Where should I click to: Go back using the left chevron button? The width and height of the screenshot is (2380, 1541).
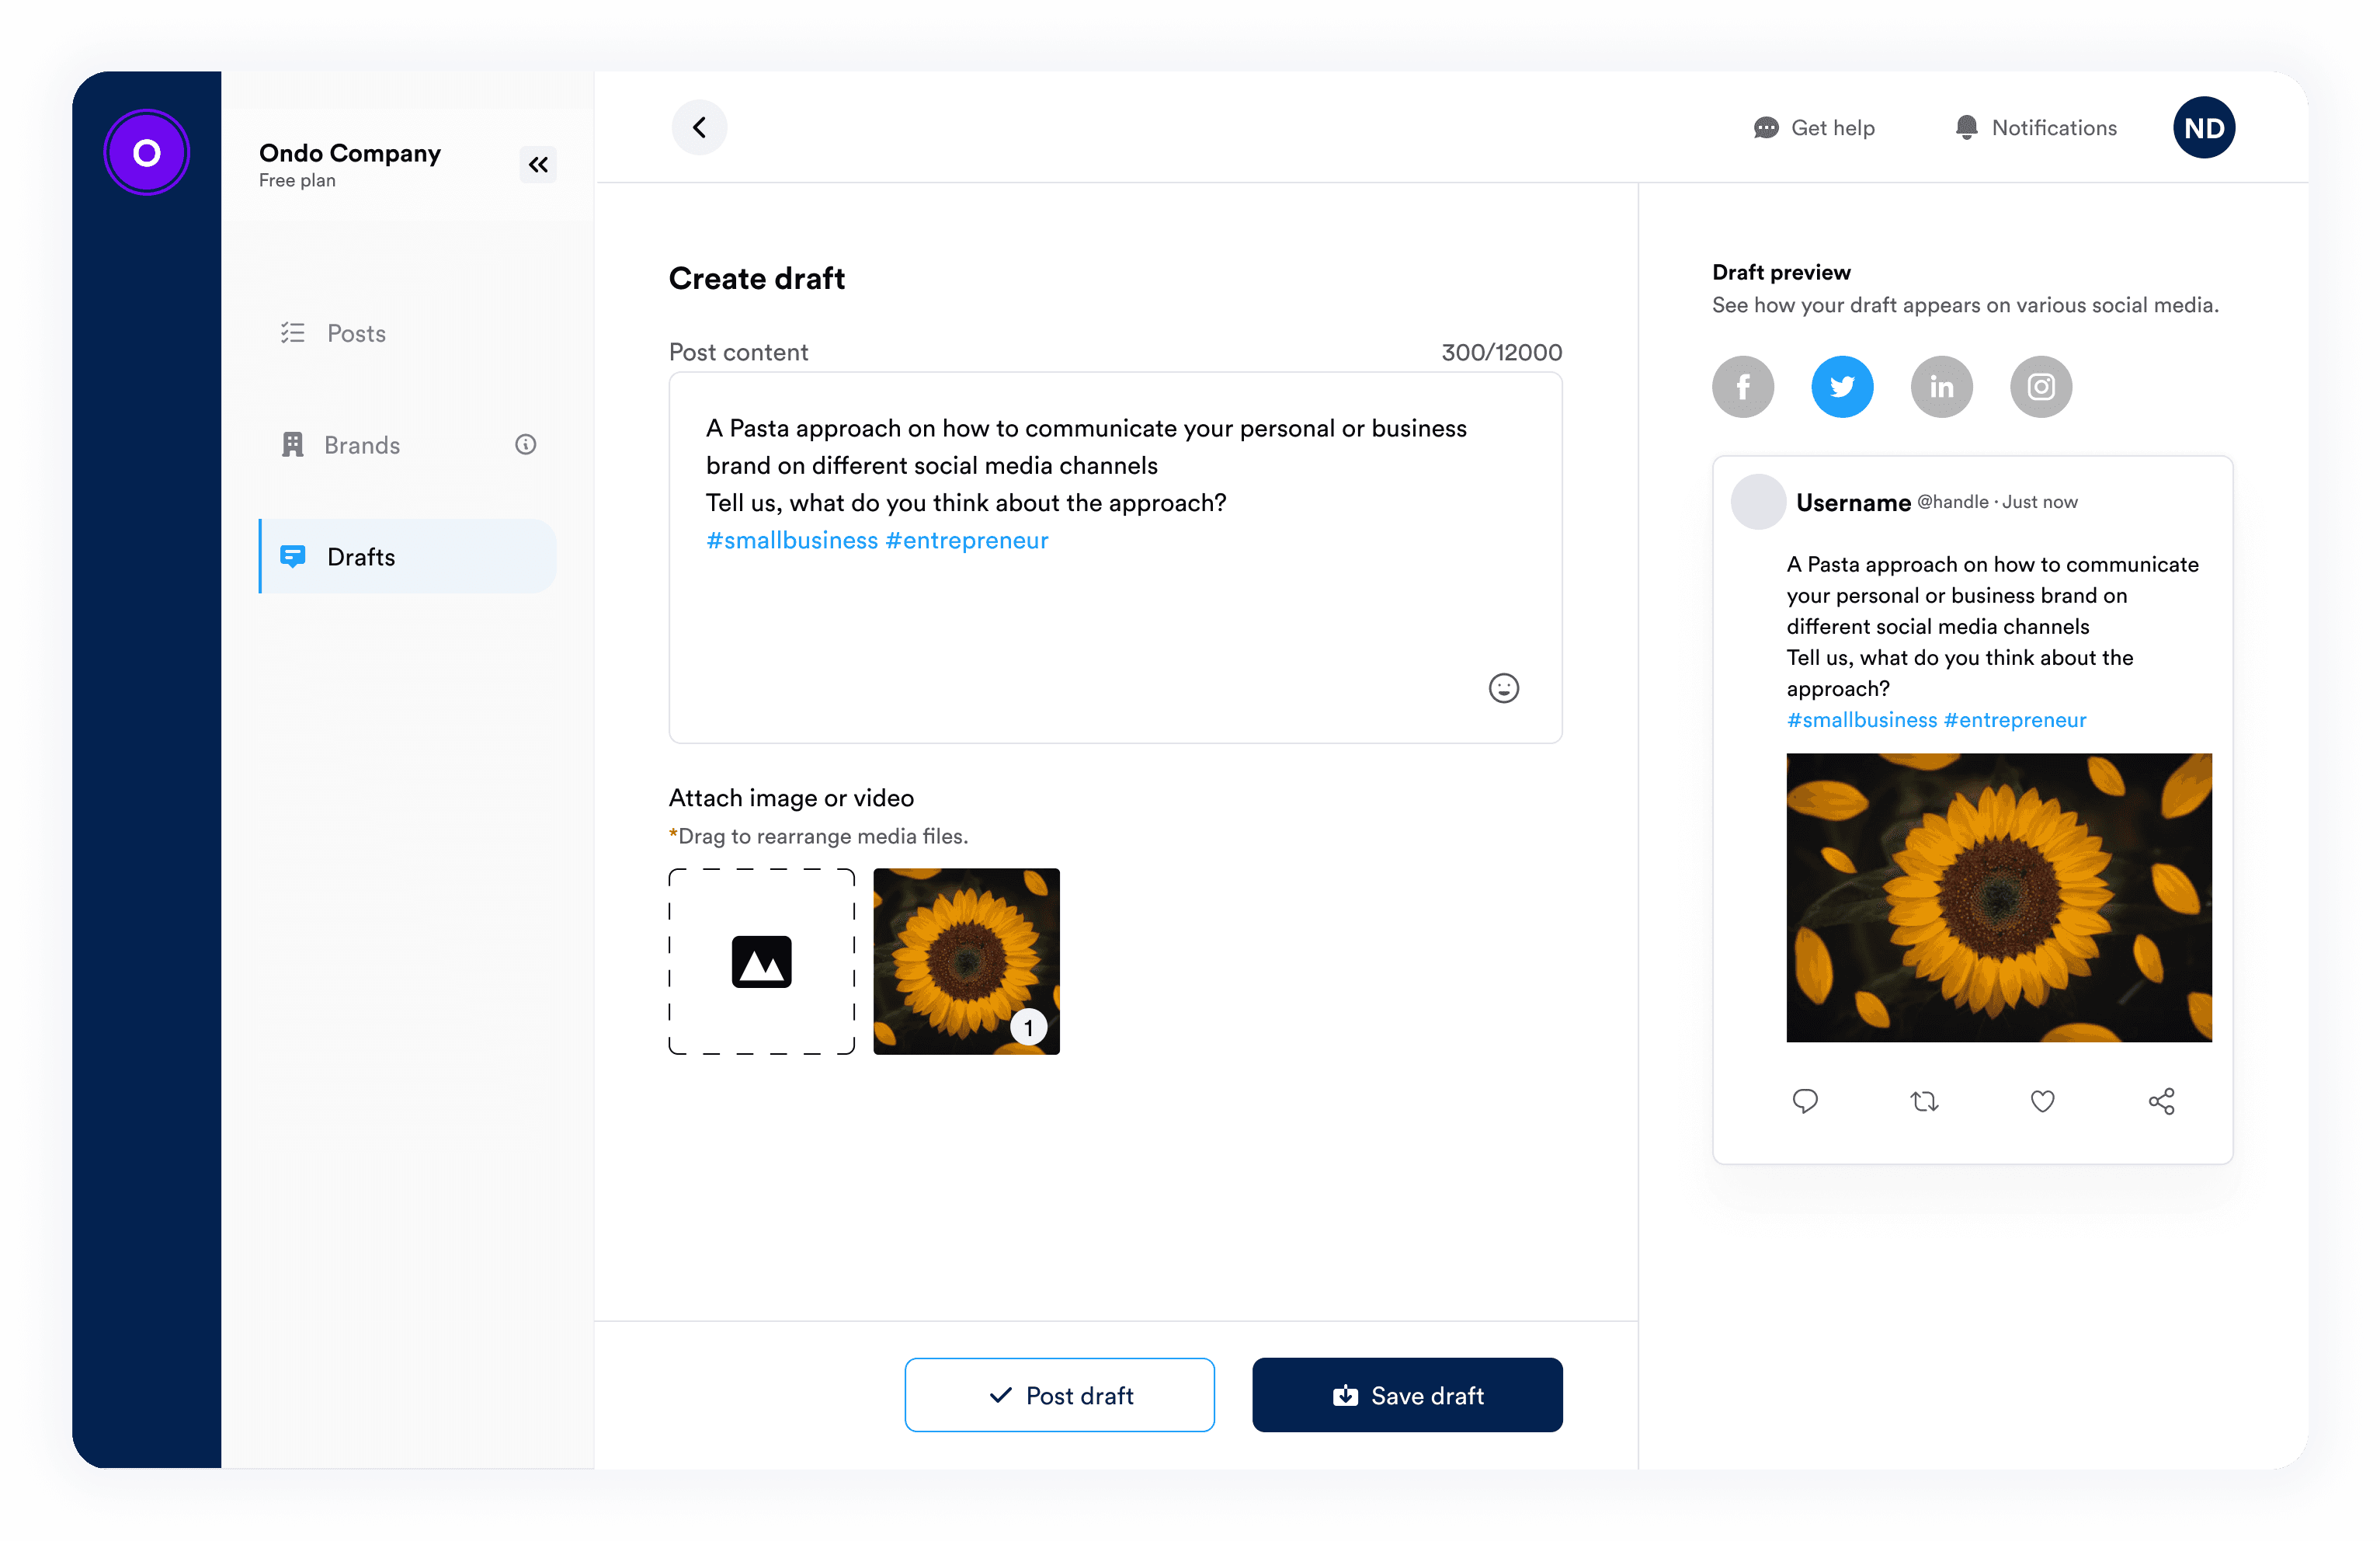click(699, 127)
